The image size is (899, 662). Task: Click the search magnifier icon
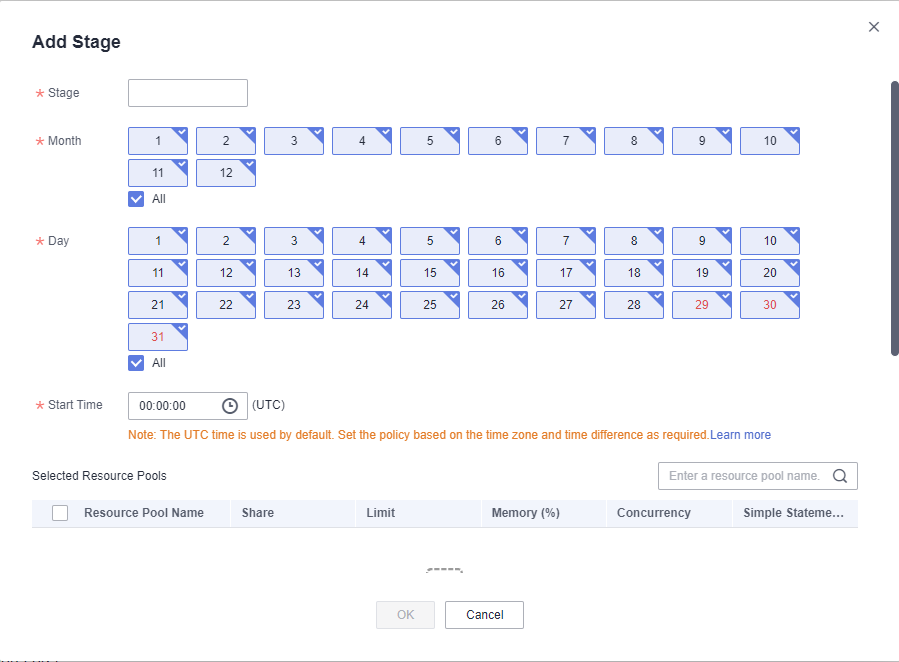(839, 476)
